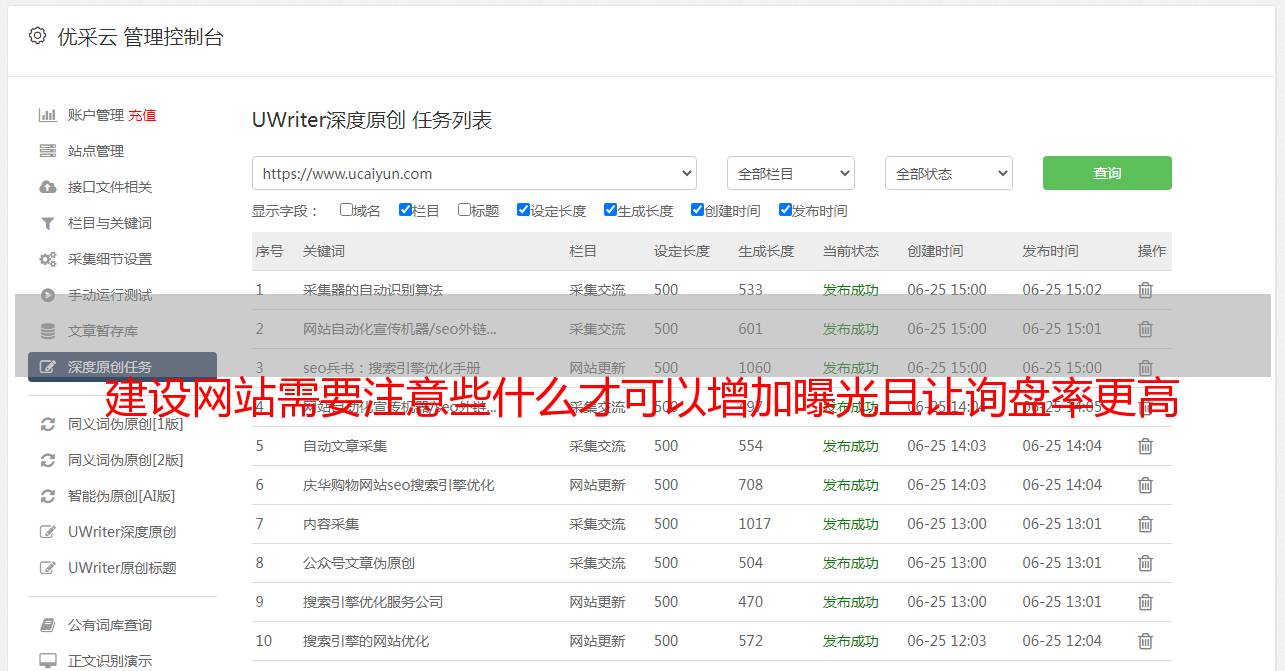Click the refresh icon for 智能伪原创[AI版]
The width and height of the screenshot is (1285, 671).
tap(47, 496)
